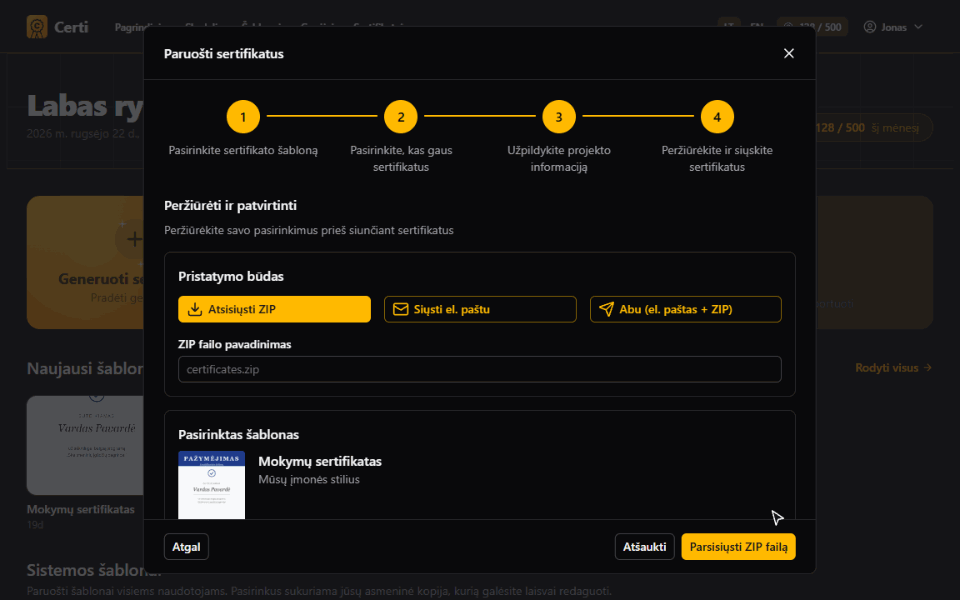Select the Atsisiųsti ZIP delivery method
The height and width of the screenshot is (600, 960).
(x=274, y=309)
